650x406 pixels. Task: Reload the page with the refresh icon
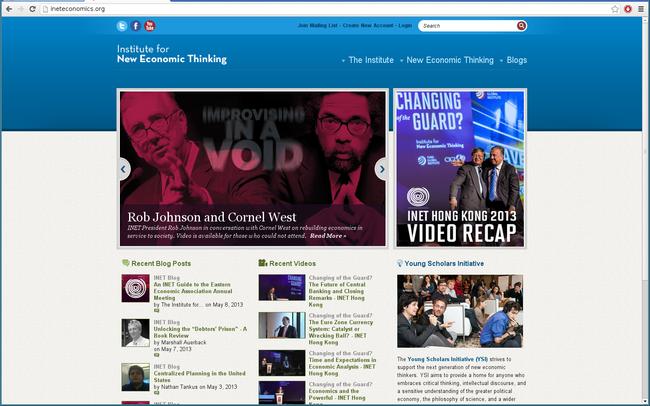point(32,9)
